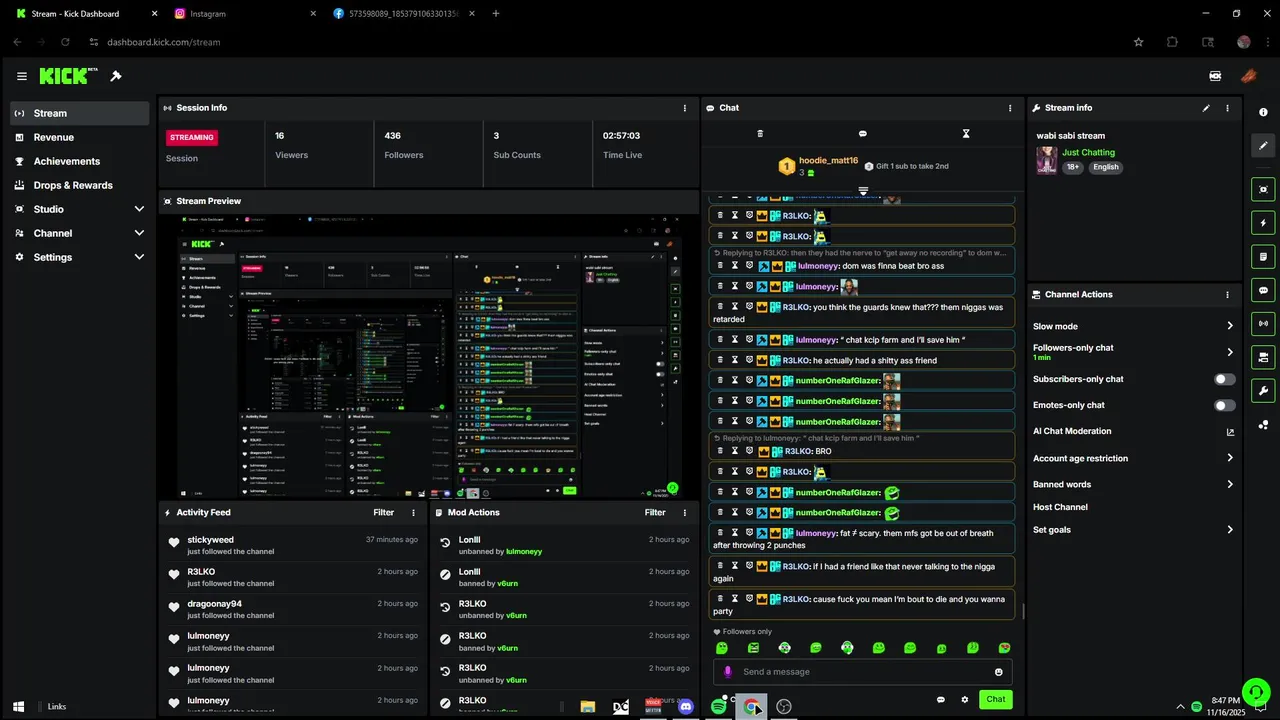The height and width of the screenshot is (720, 1280).
Task: Collapse the gift leaderboard handle
Action: [x=863, y=190]
